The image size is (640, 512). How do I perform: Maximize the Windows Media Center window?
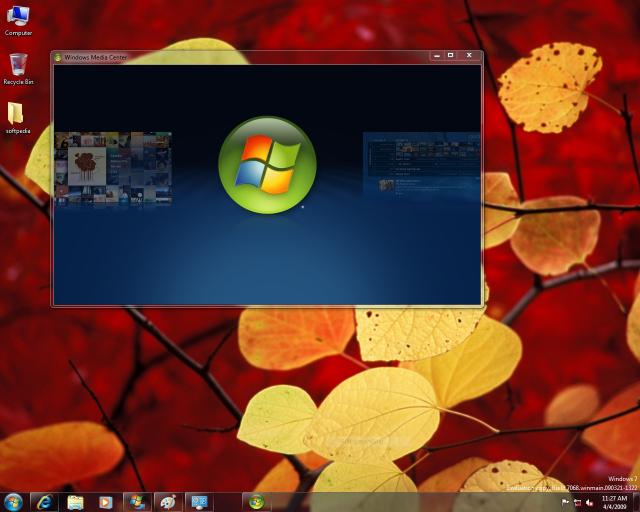[x=451, y=55]
